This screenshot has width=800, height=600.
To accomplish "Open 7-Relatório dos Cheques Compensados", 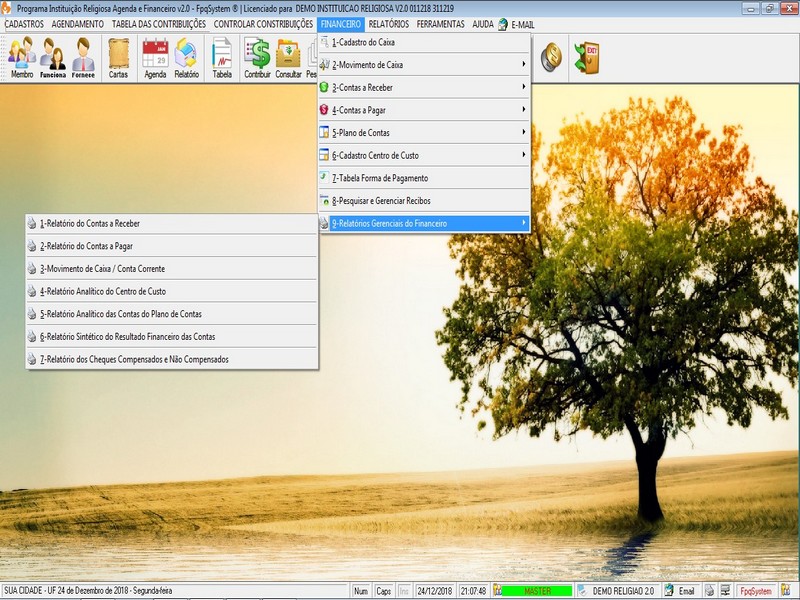I will point(172,359).
